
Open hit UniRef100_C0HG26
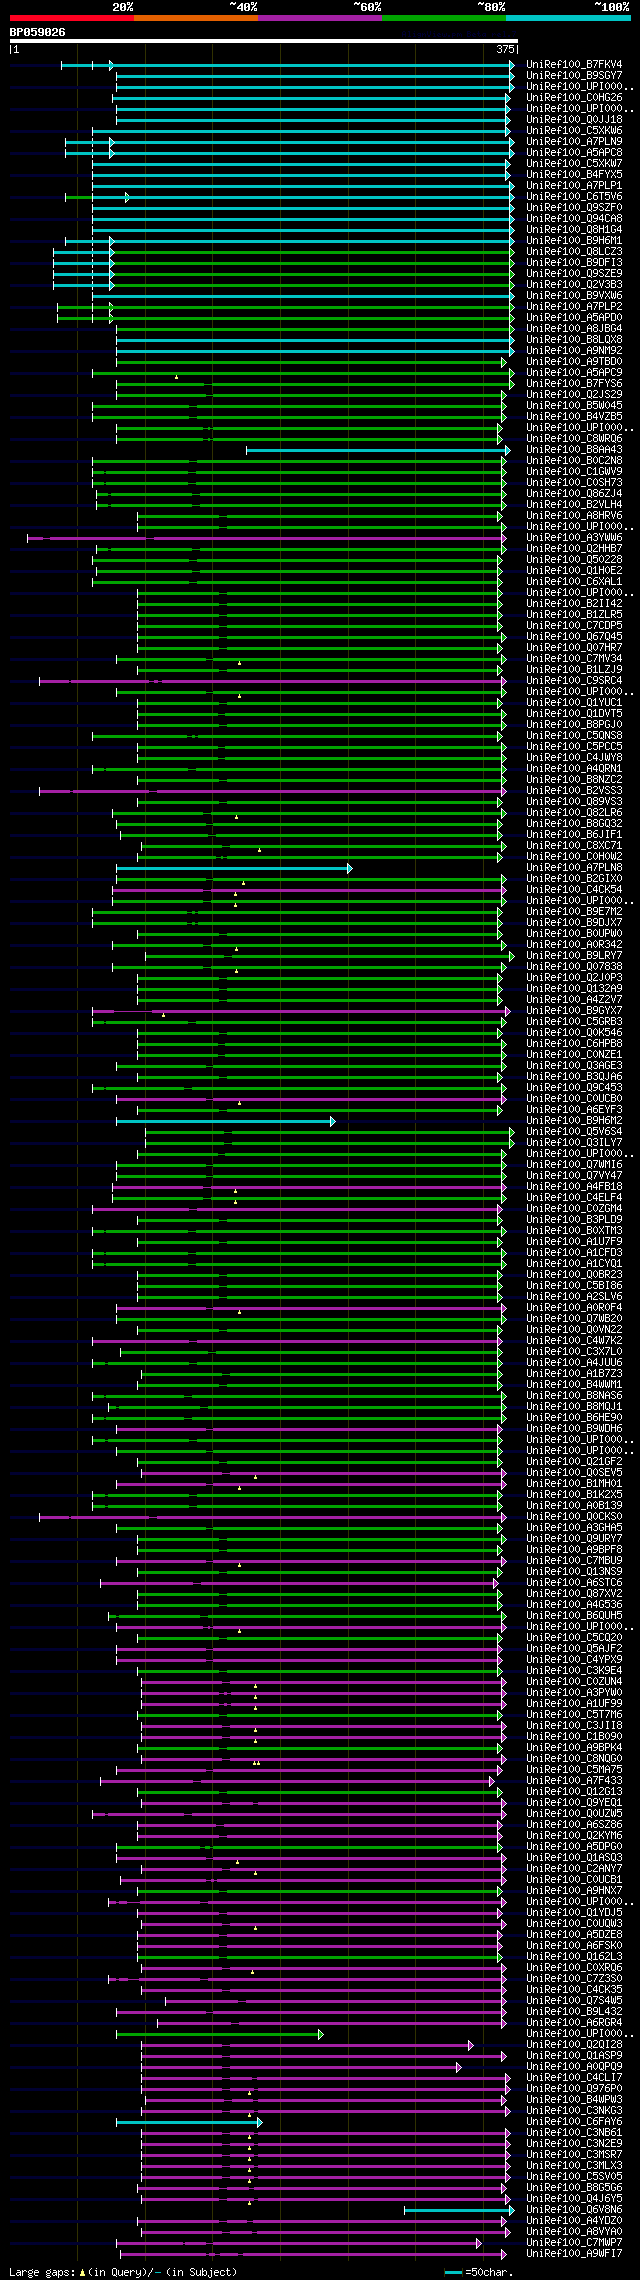[574, 98]
